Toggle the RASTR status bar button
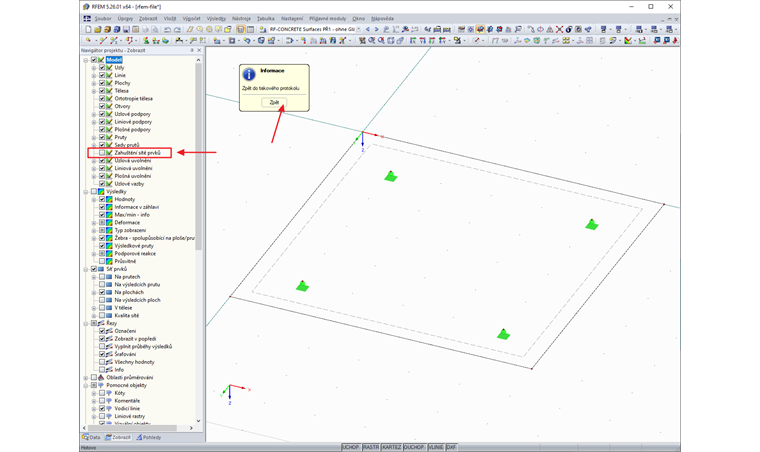 coord(371,447)
